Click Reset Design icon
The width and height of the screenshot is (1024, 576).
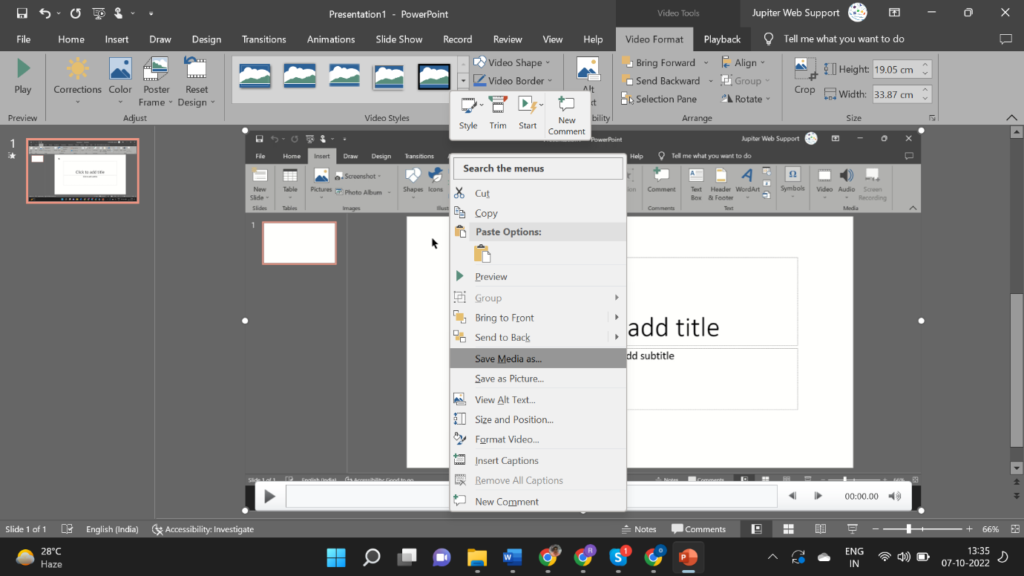coord(195,69)
